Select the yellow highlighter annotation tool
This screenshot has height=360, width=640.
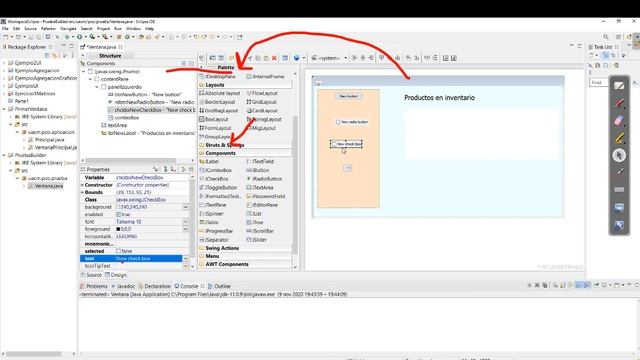[x=619, y=138]
